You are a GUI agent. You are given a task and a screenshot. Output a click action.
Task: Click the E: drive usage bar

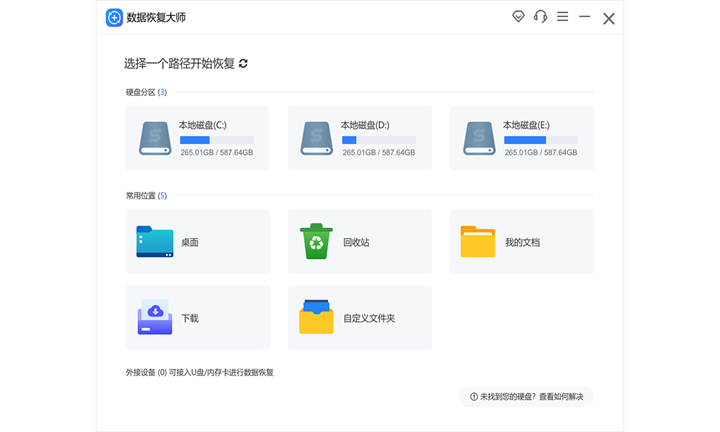point(541,140)
